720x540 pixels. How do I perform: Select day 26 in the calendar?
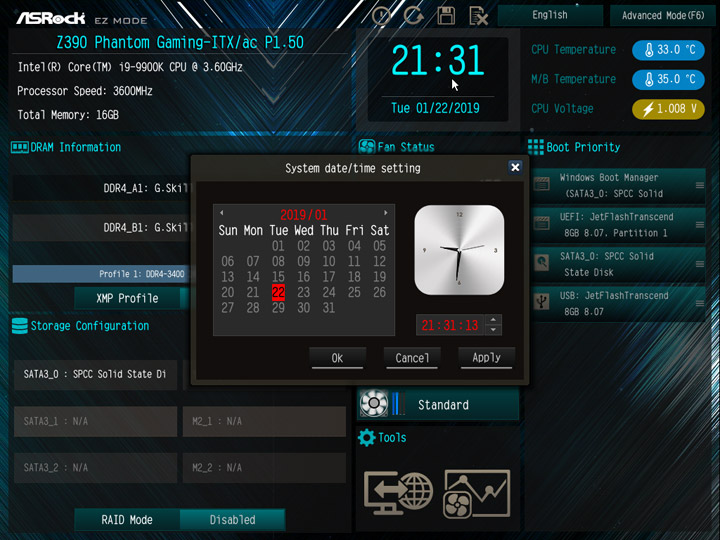tap(379, 292)
